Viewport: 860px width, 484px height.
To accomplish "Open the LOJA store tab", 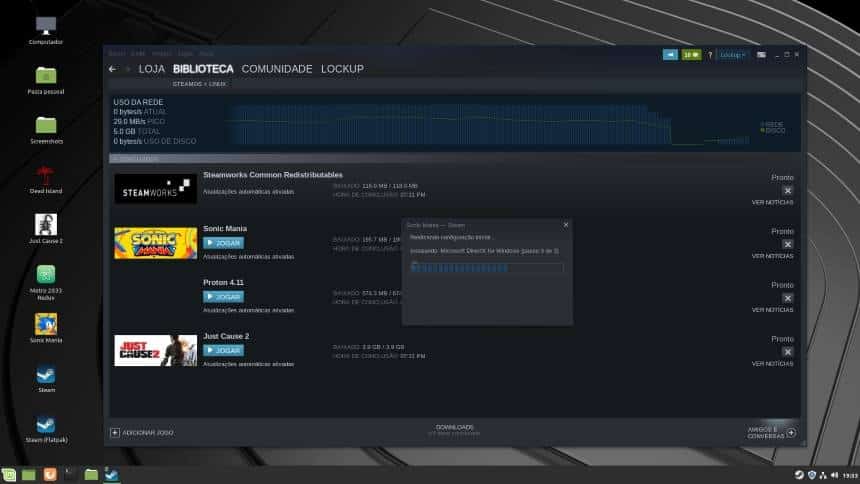I will pyautogui.click(x=151, y=69).
